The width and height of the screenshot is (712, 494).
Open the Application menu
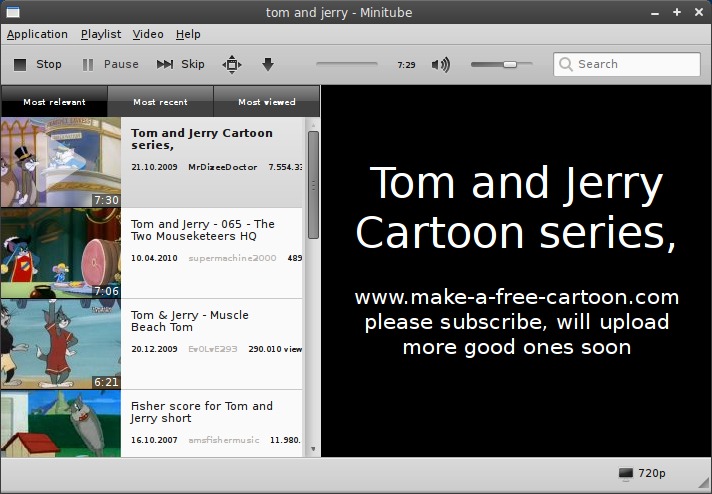click(x=37, y=35)
